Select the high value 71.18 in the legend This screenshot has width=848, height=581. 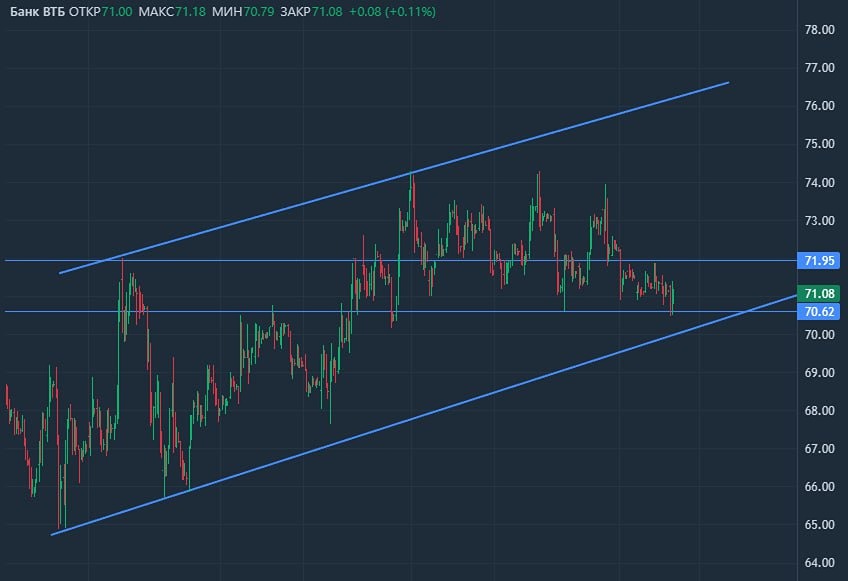pos(190,11)
